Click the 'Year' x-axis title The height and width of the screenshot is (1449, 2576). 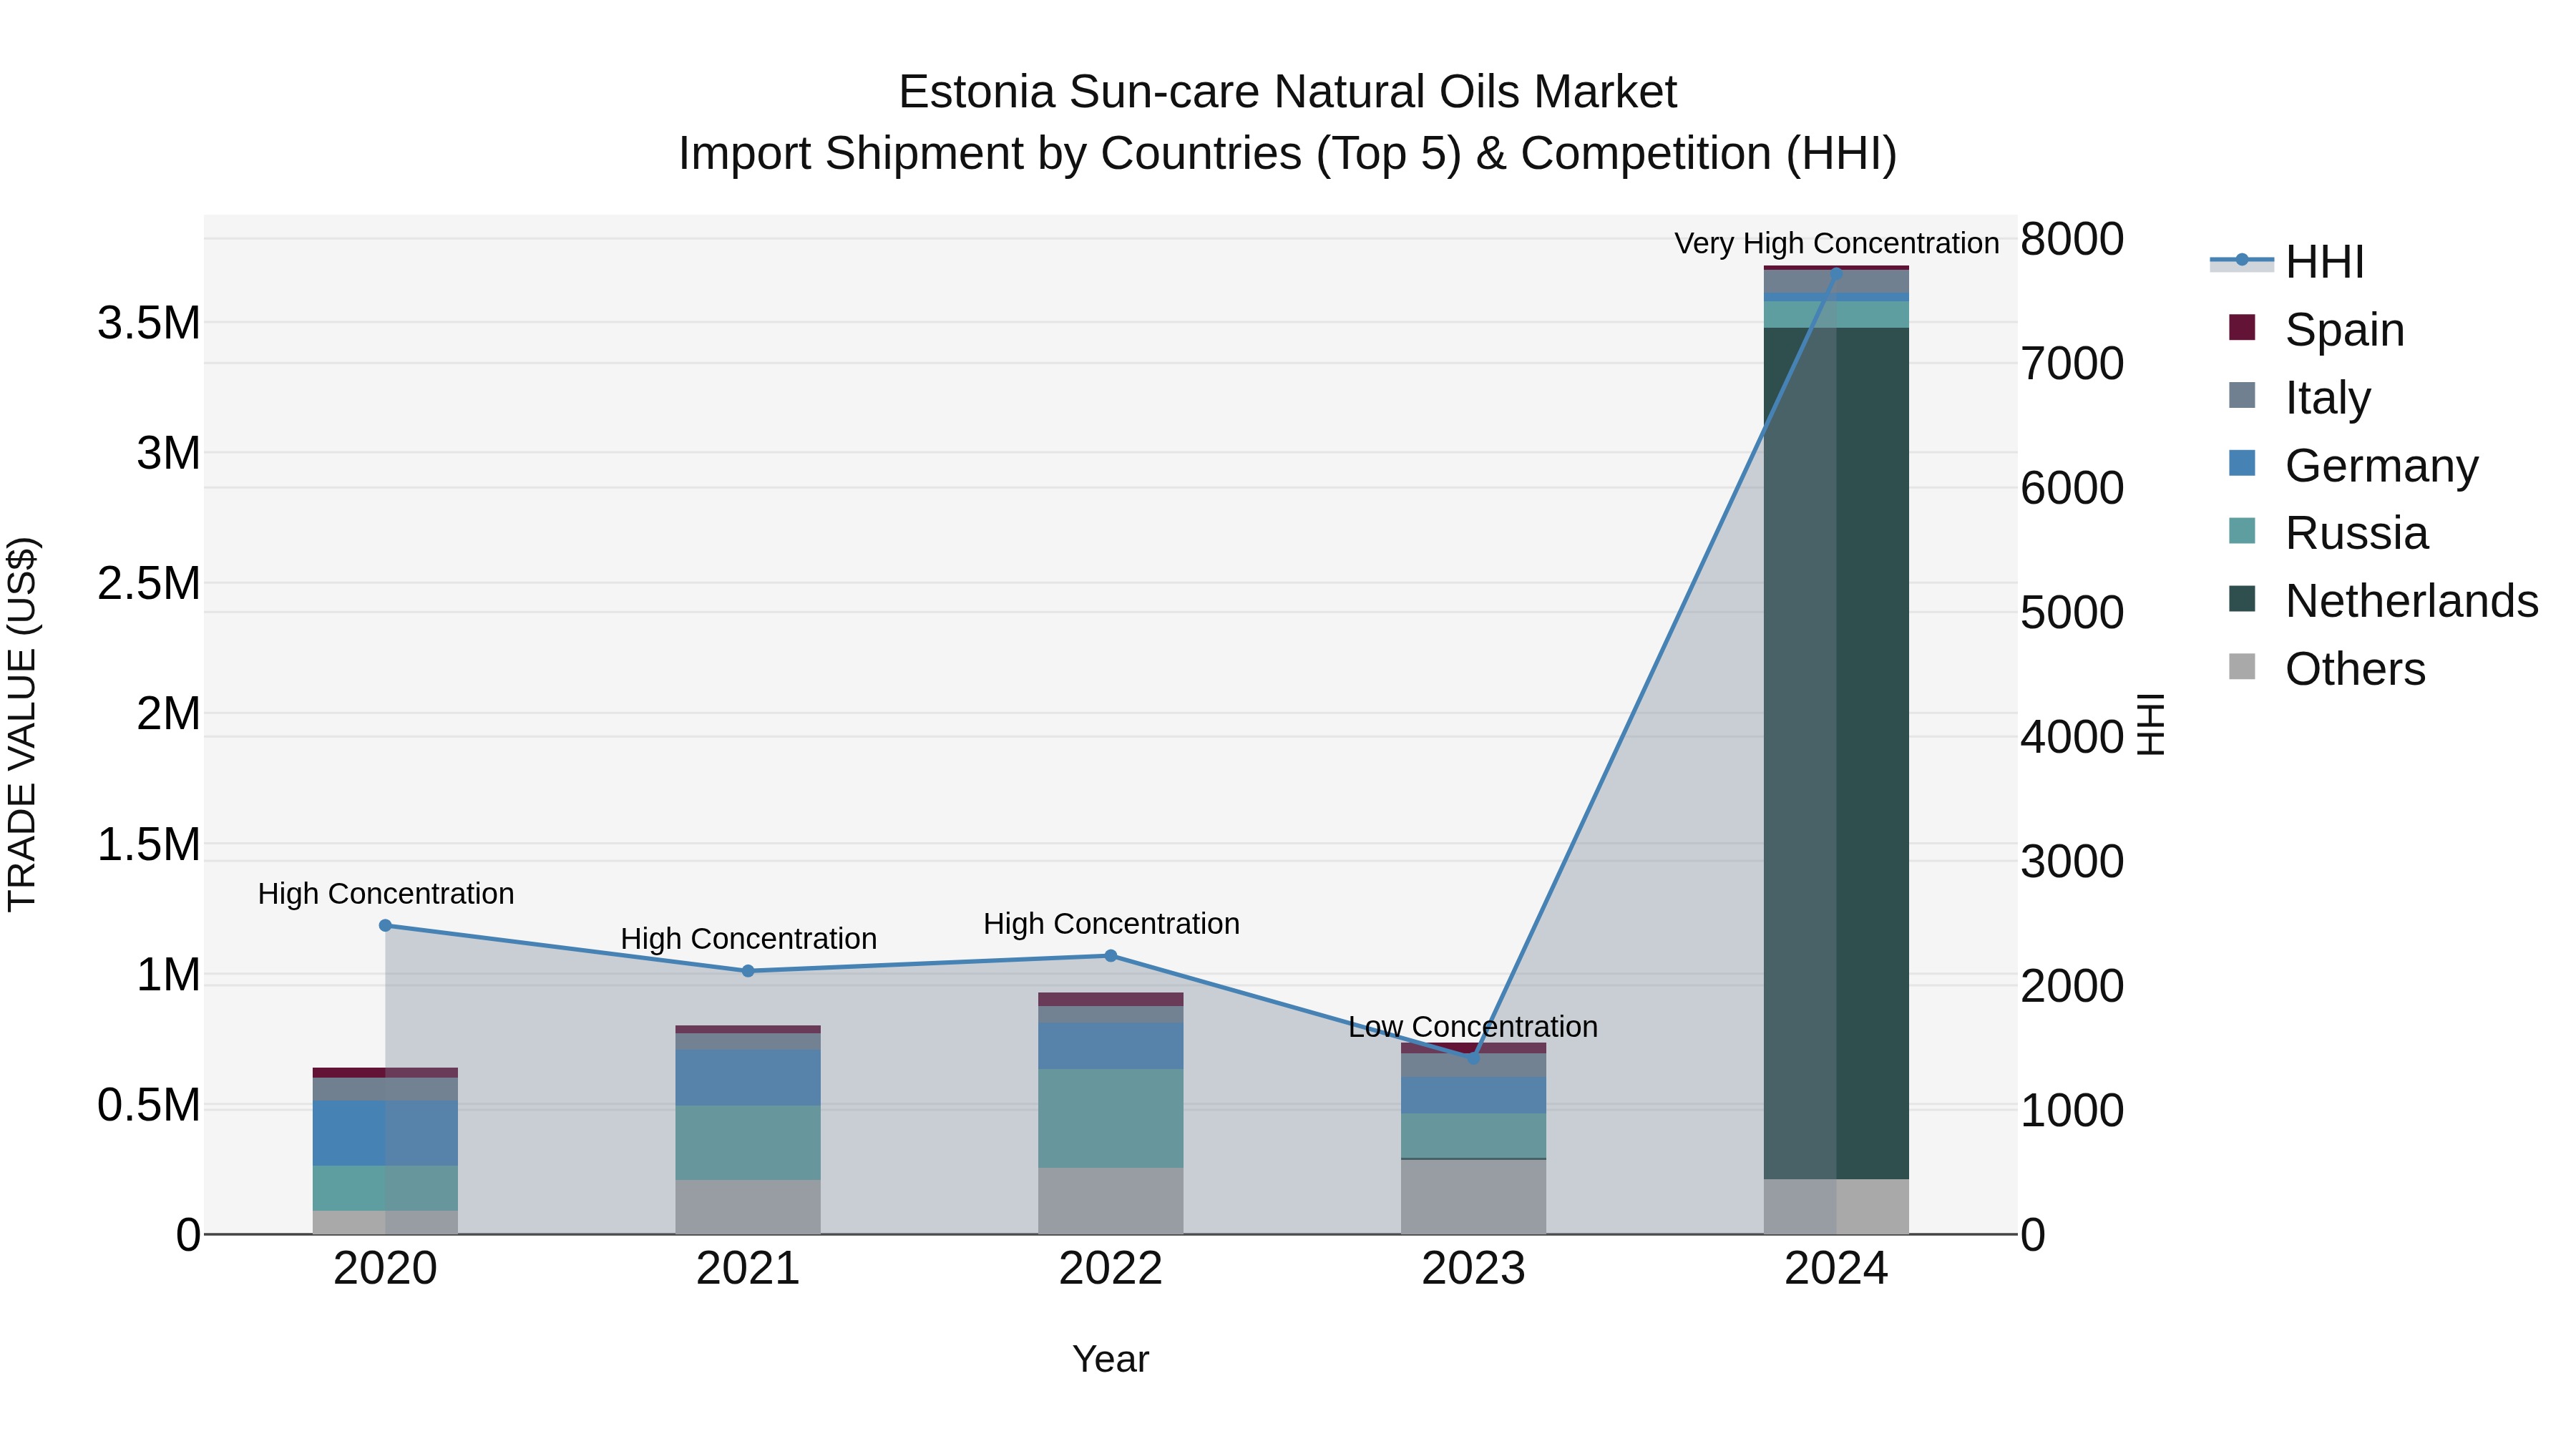(1110, 1360)
